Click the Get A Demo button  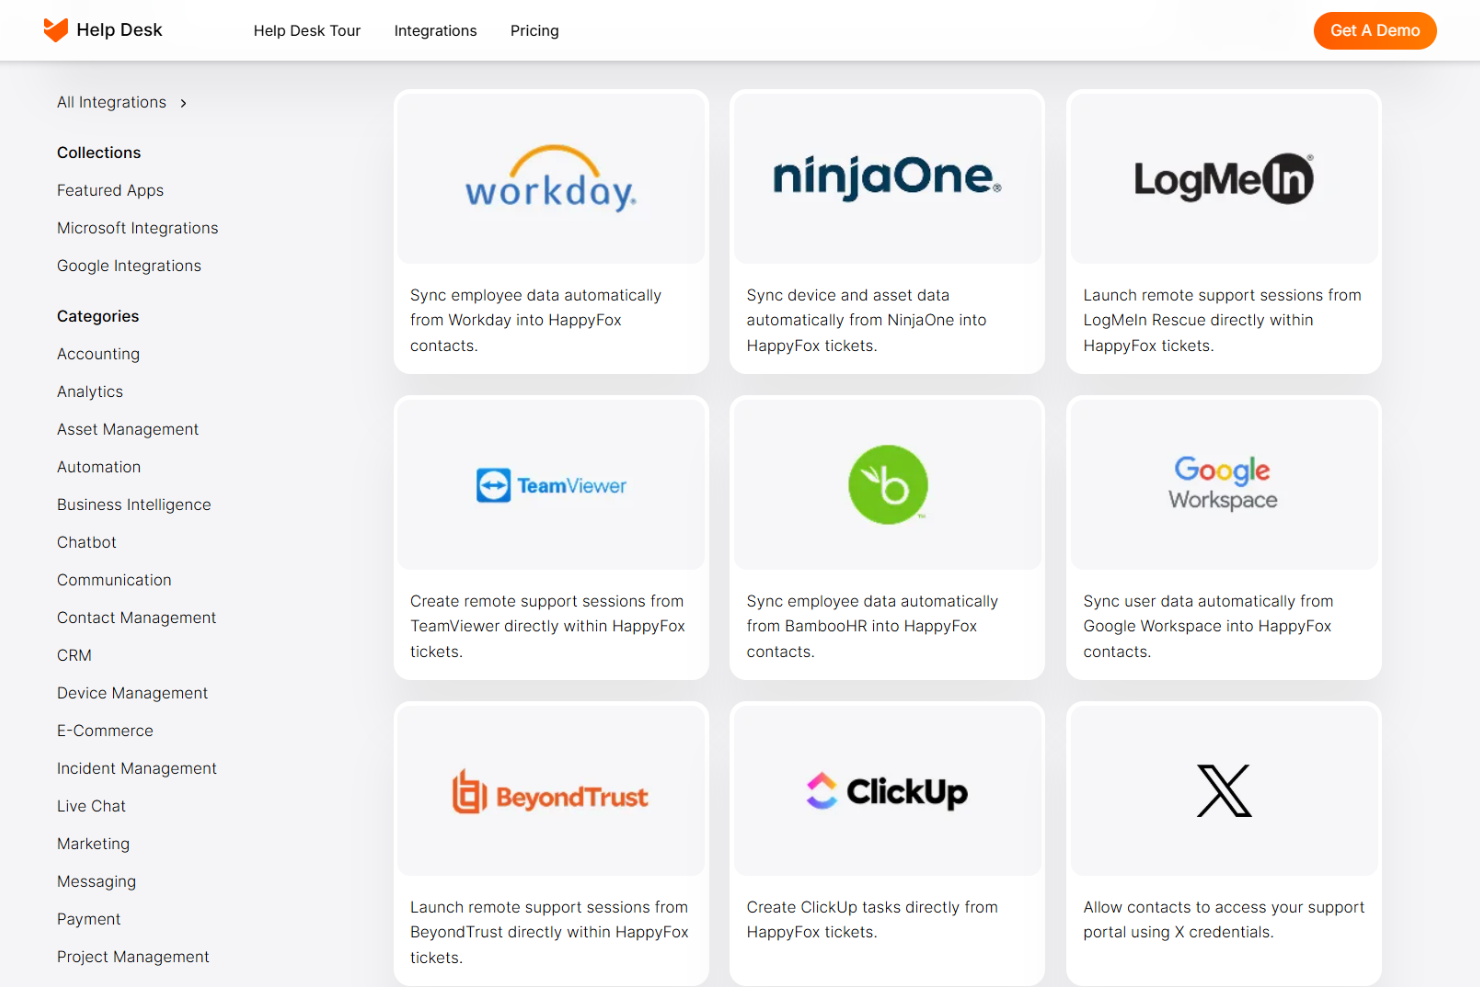1374,30
